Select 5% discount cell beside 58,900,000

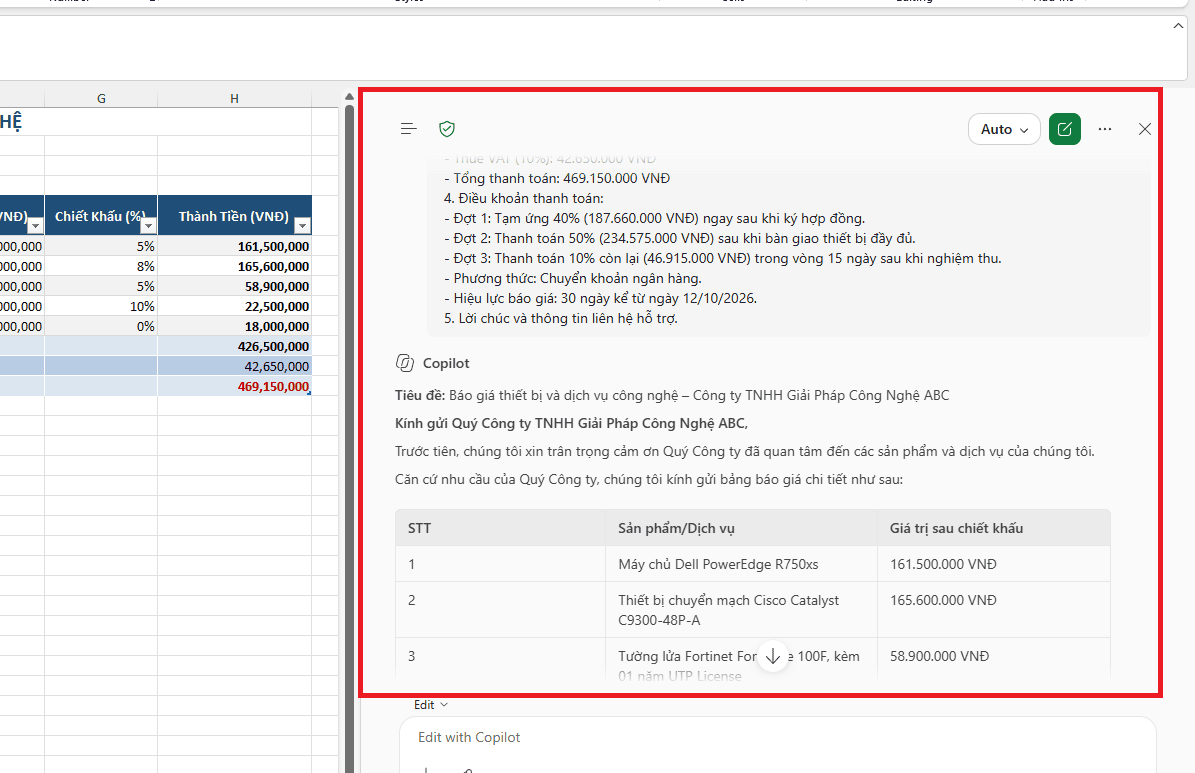[101, 286]
